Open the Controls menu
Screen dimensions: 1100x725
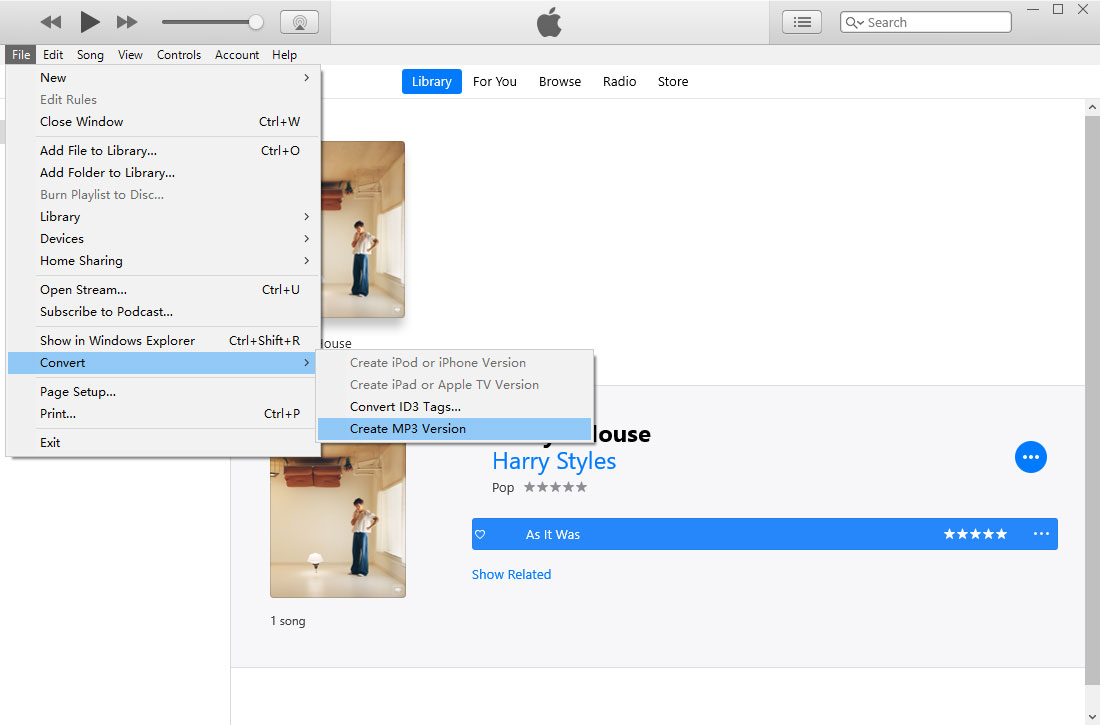pyautogui.click(x=179, y=55)
